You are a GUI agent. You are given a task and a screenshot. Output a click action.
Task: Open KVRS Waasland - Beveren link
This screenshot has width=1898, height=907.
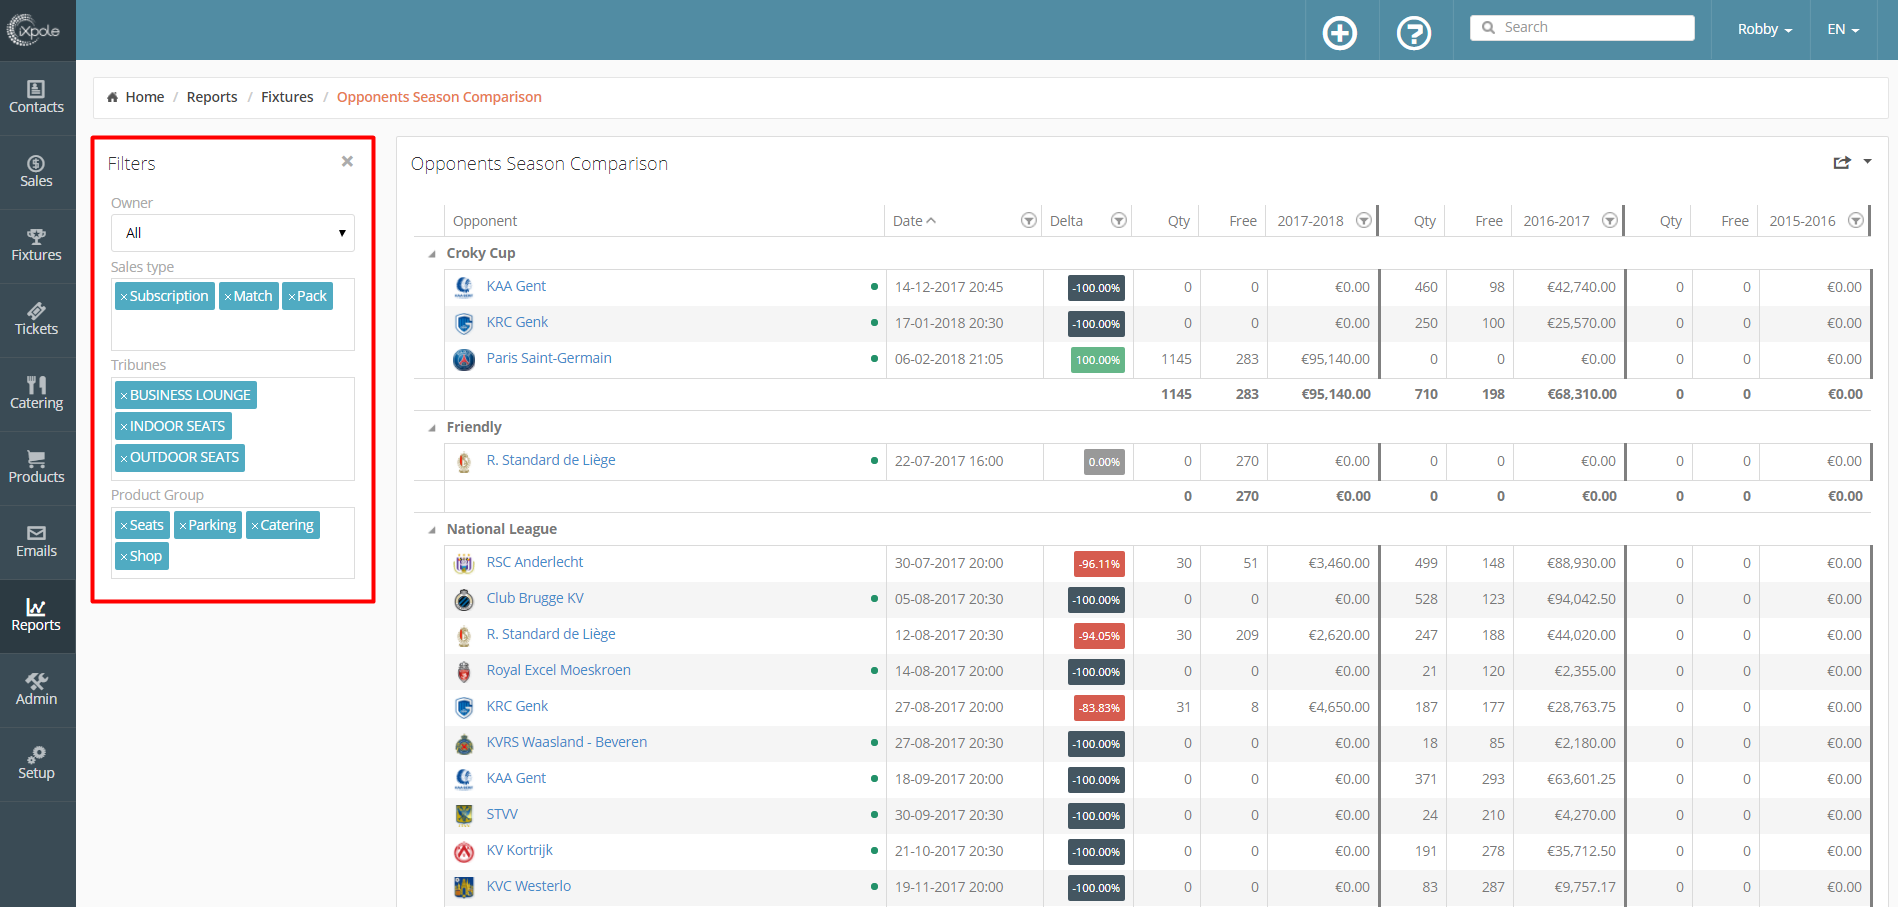pos(567,742)
